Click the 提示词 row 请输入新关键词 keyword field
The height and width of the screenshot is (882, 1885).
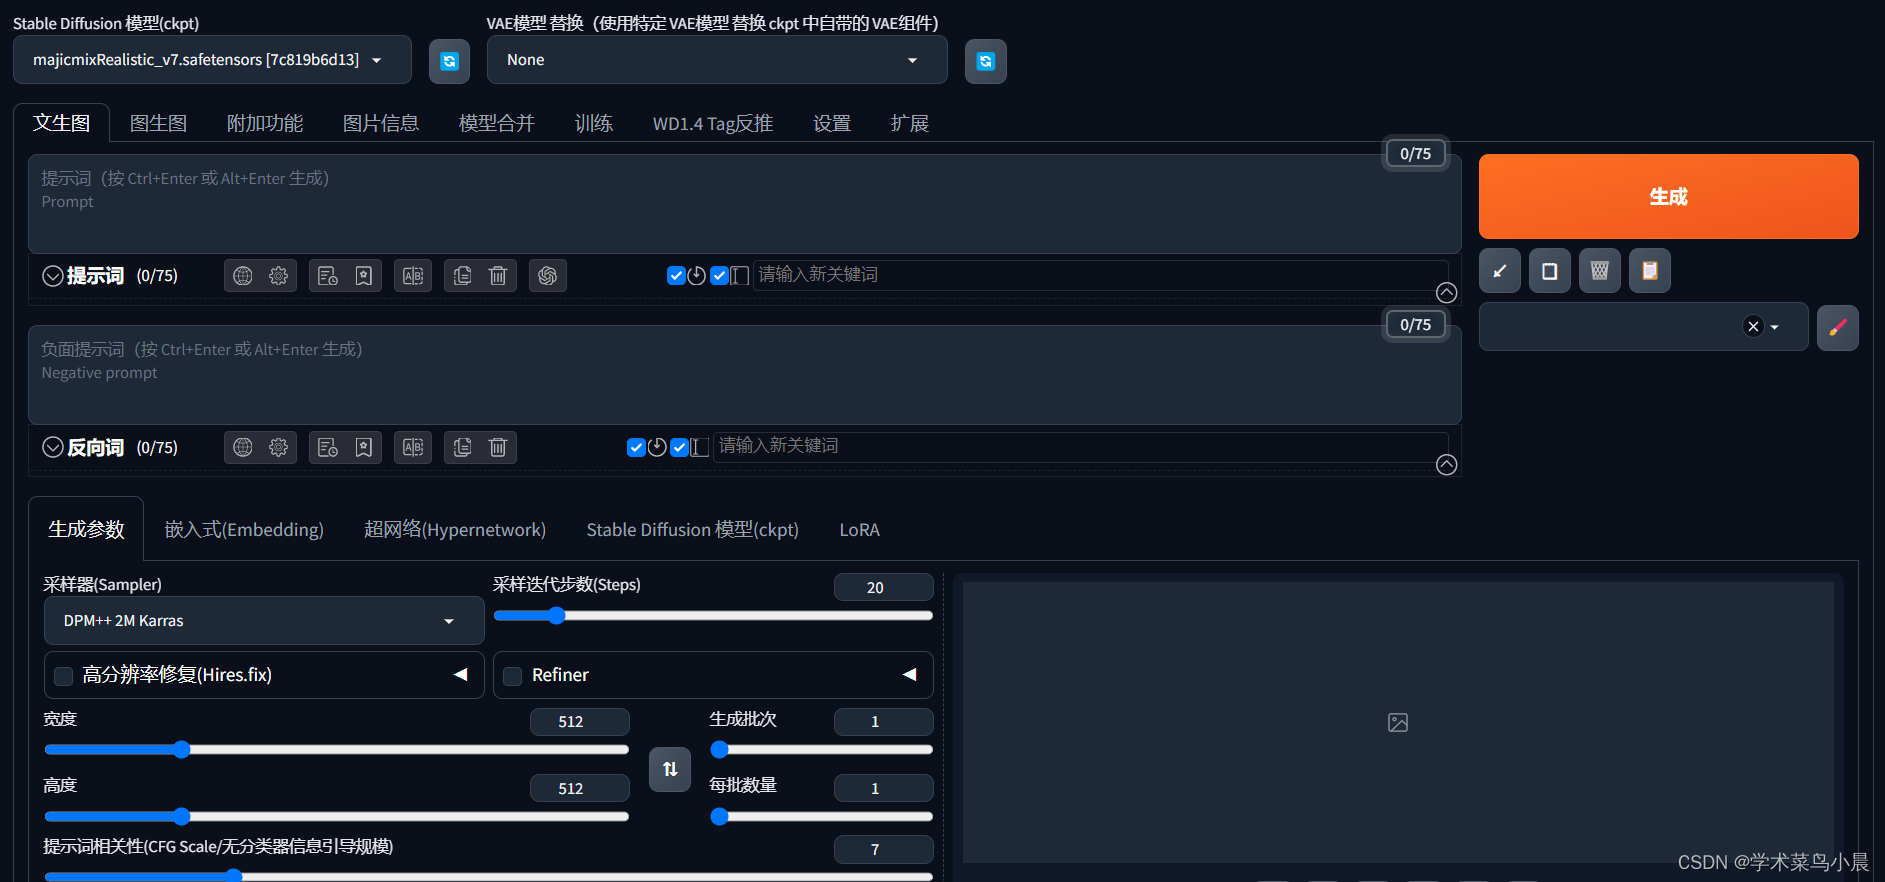1100,275
